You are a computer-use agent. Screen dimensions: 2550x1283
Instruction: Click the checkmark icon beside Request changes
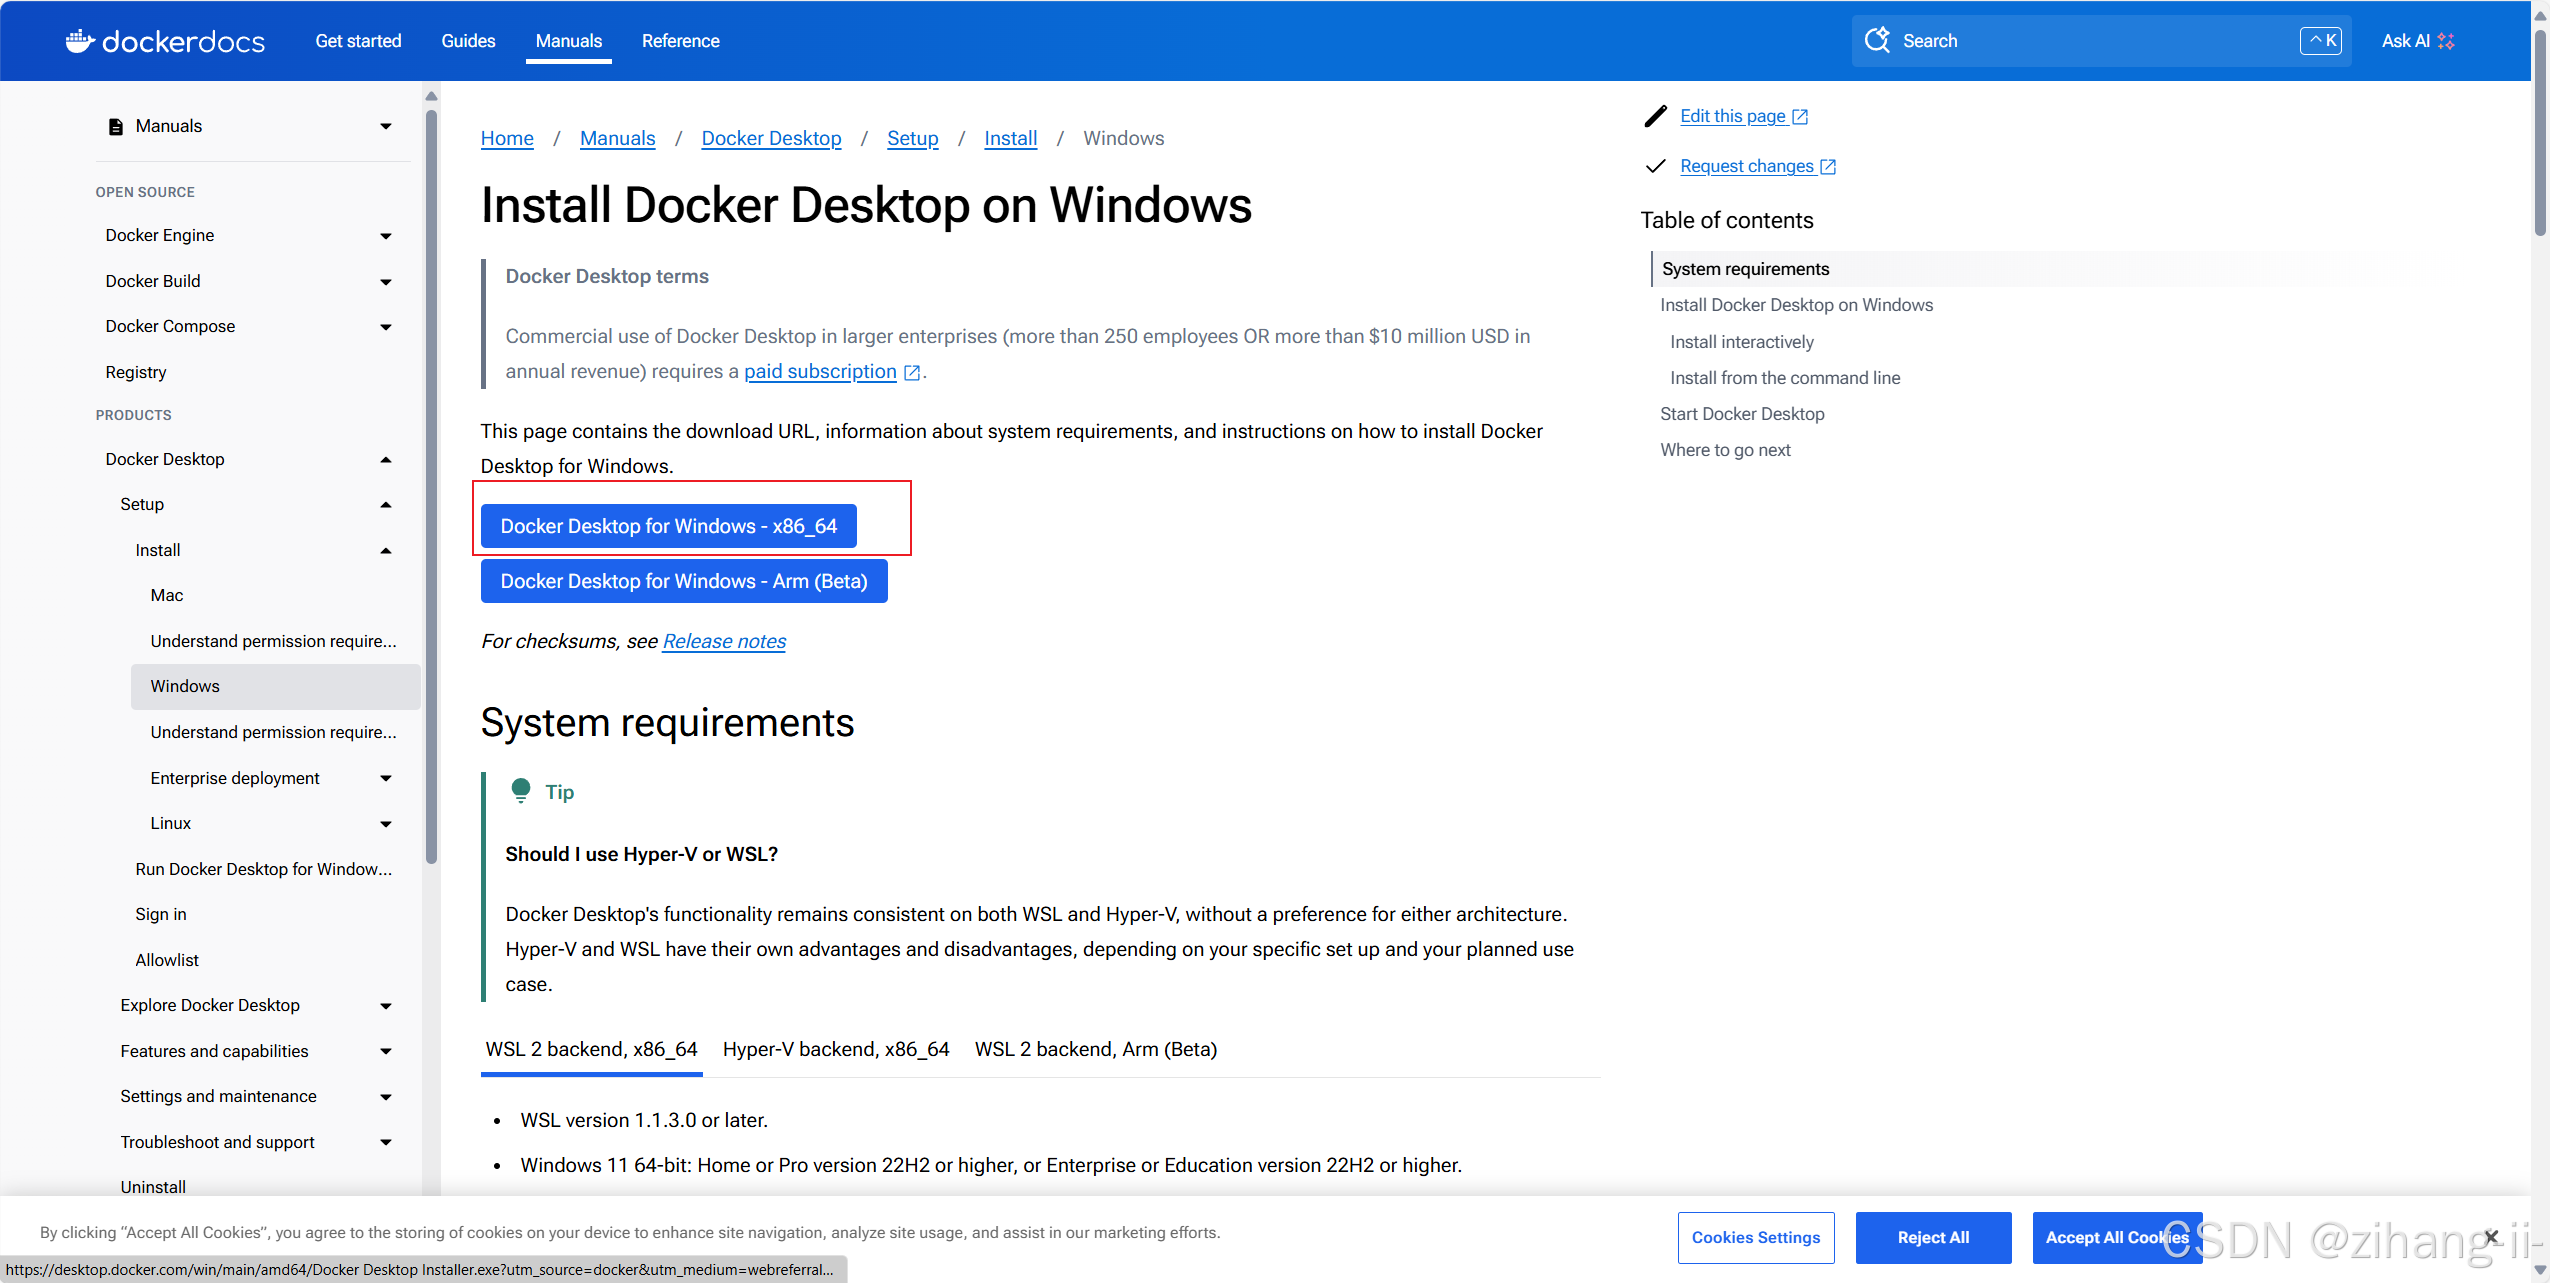pos(1656,166)
